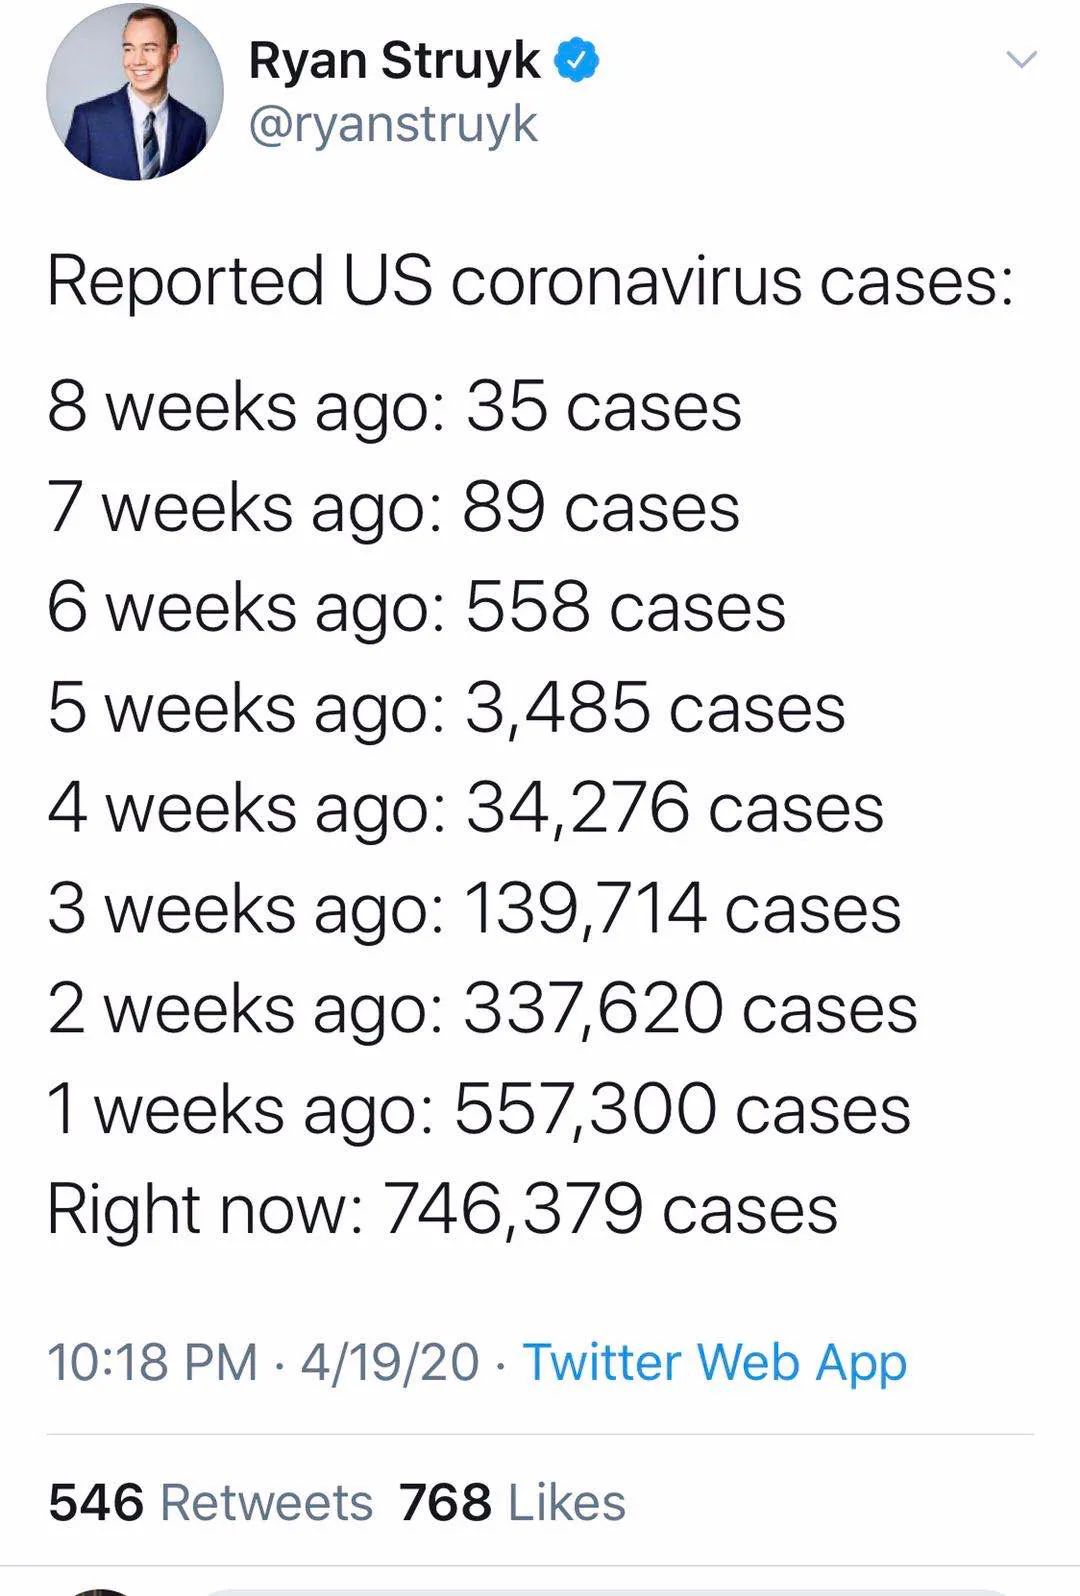Open Ryan Struyk's profile picture
The image size is (1080, 1596).
134,92
